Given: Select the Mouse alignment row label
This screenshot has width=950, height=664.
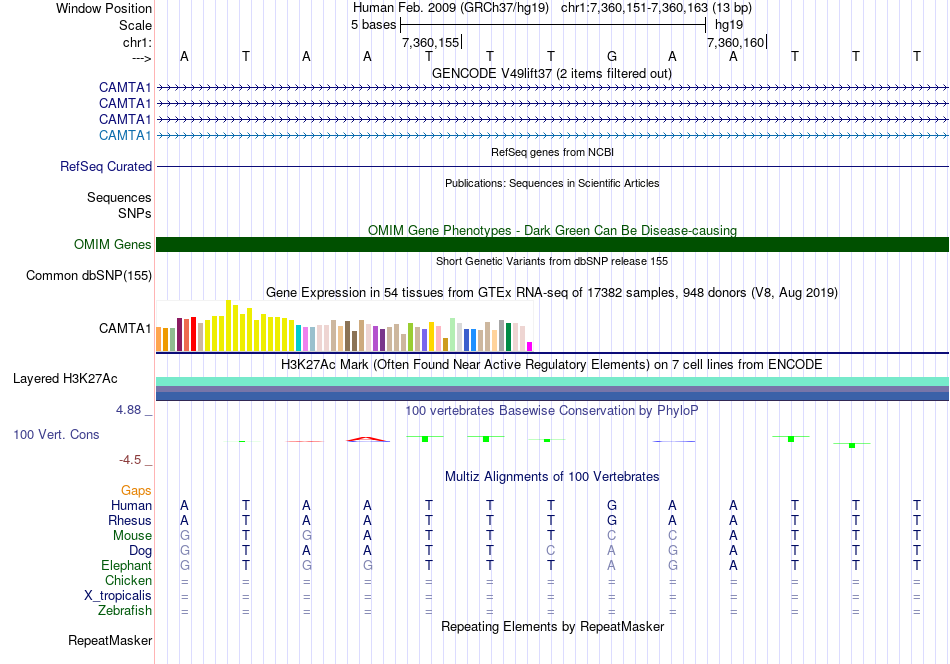Looking at the screenshot, I should [x=132, y=536].
